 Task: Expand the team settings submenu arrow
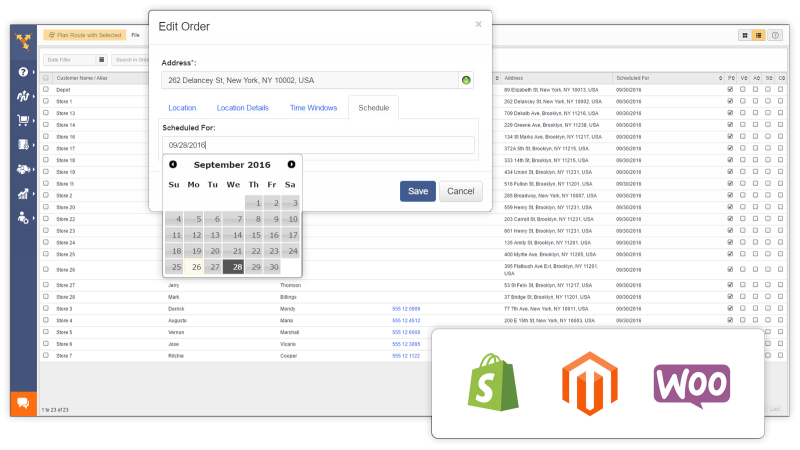coord(34,218)
